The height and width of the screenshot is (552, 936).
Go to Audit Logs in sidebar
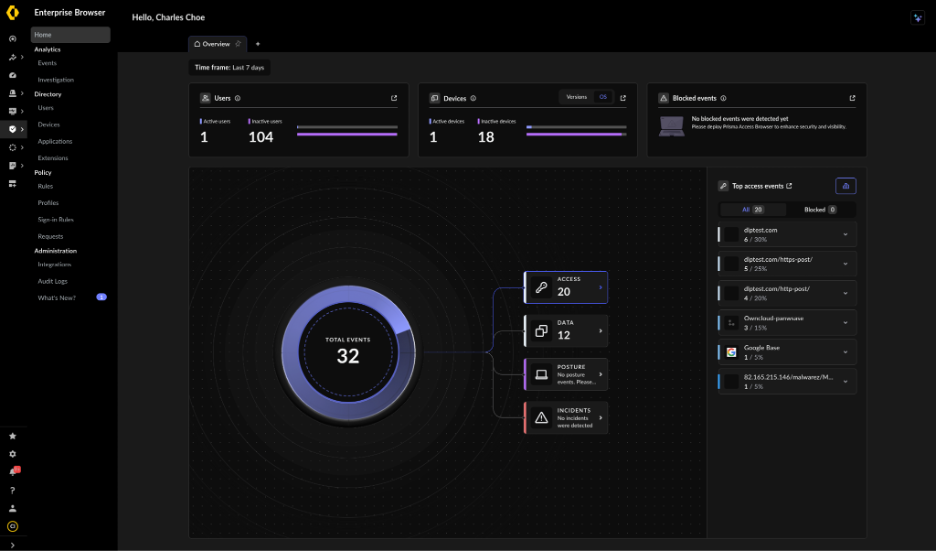pyautogui.click(x=52, y=282)
